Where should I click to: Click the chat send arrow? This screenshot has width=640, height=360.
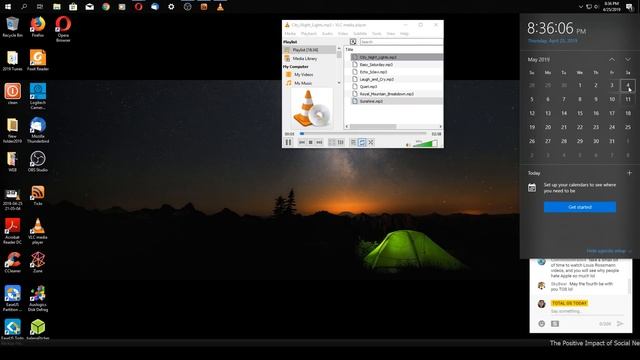pyautogui.click(x=620, y=324)
